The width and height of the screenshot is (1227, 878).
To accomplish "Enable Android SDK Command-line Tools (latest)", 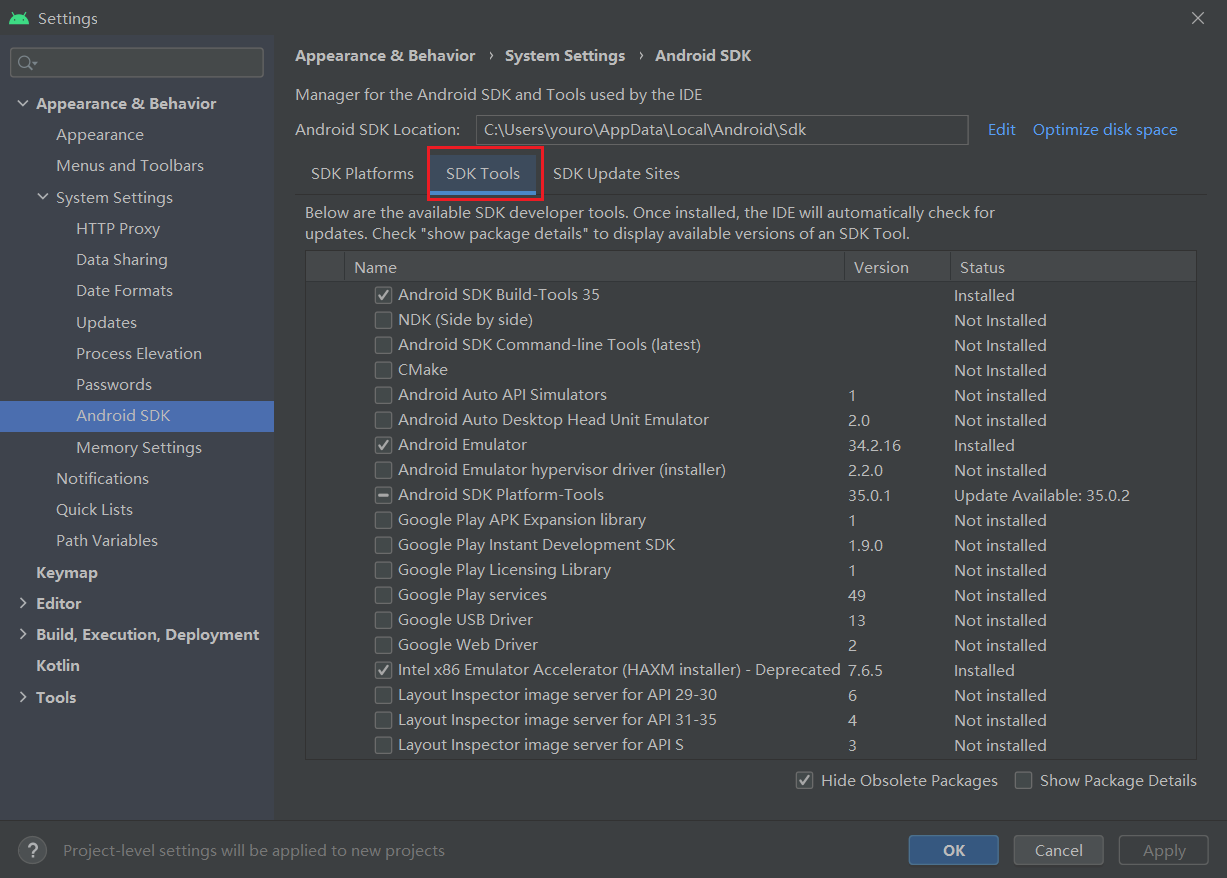I will pyautogui.click(x=383, y=345).
